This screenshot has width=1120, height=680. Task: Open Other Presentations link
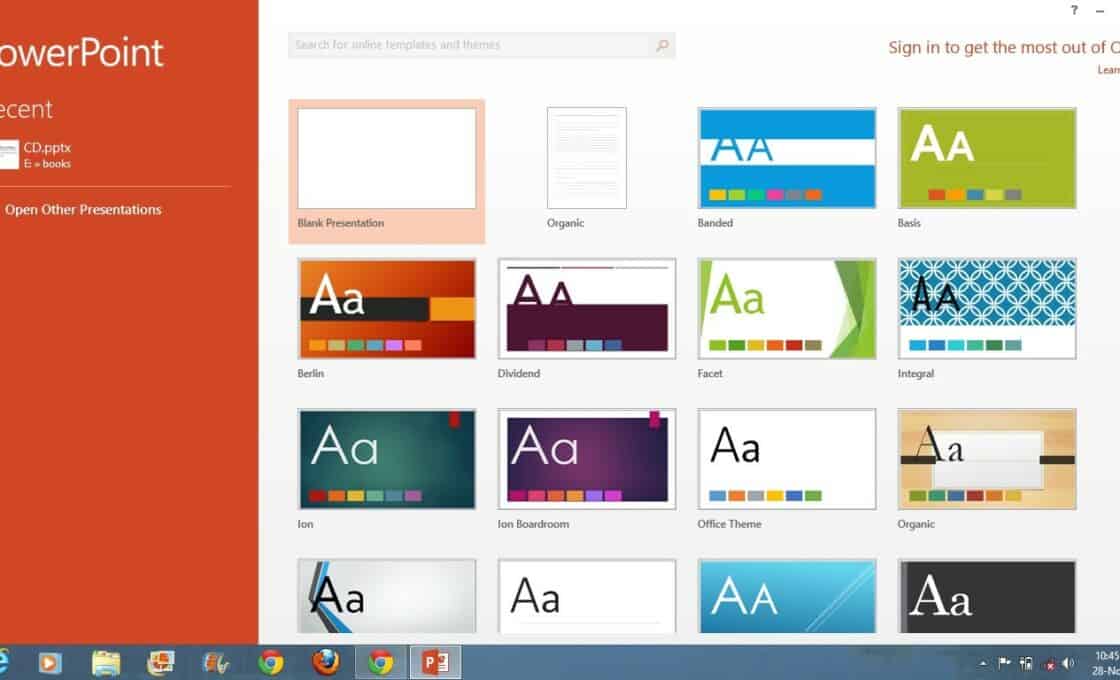pos(83,210)
